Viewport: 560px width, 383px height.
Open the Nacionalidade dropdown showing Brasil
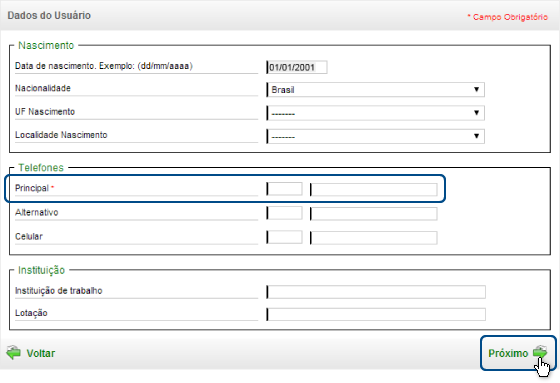click(375, 90)
